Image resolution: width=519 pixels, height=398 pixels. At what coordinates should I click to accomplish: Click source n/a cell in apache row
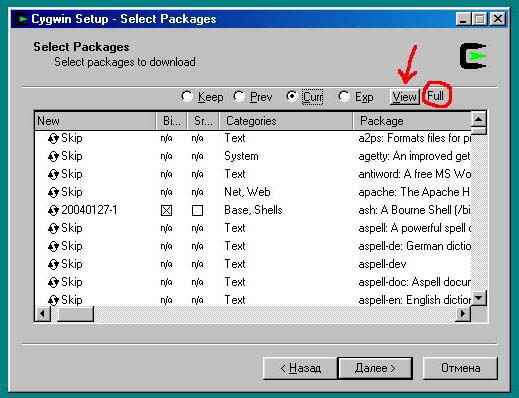pyautogui.click(x=197, y=192)
